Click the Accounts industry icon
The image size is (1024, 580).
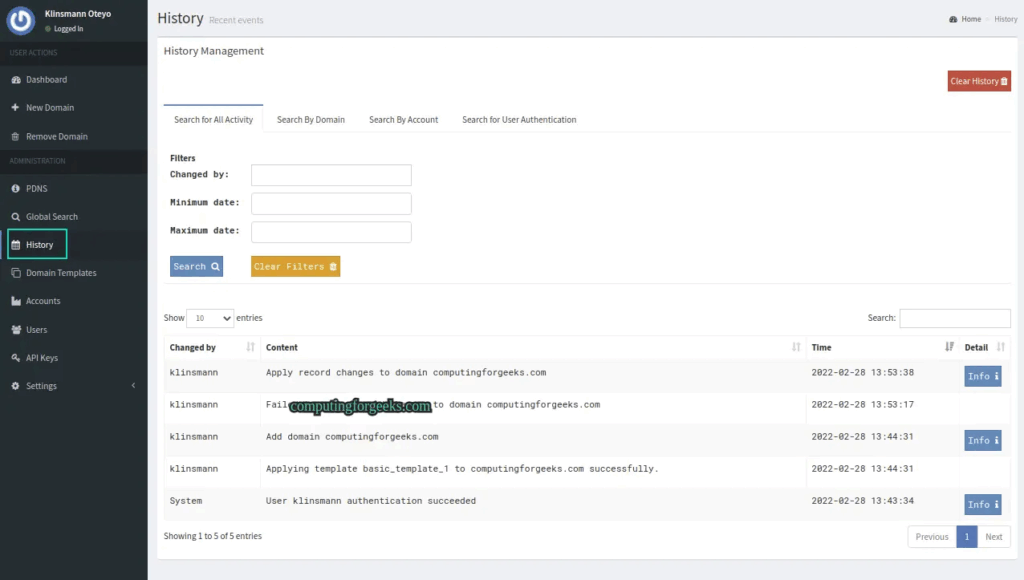tap(16, 301)
